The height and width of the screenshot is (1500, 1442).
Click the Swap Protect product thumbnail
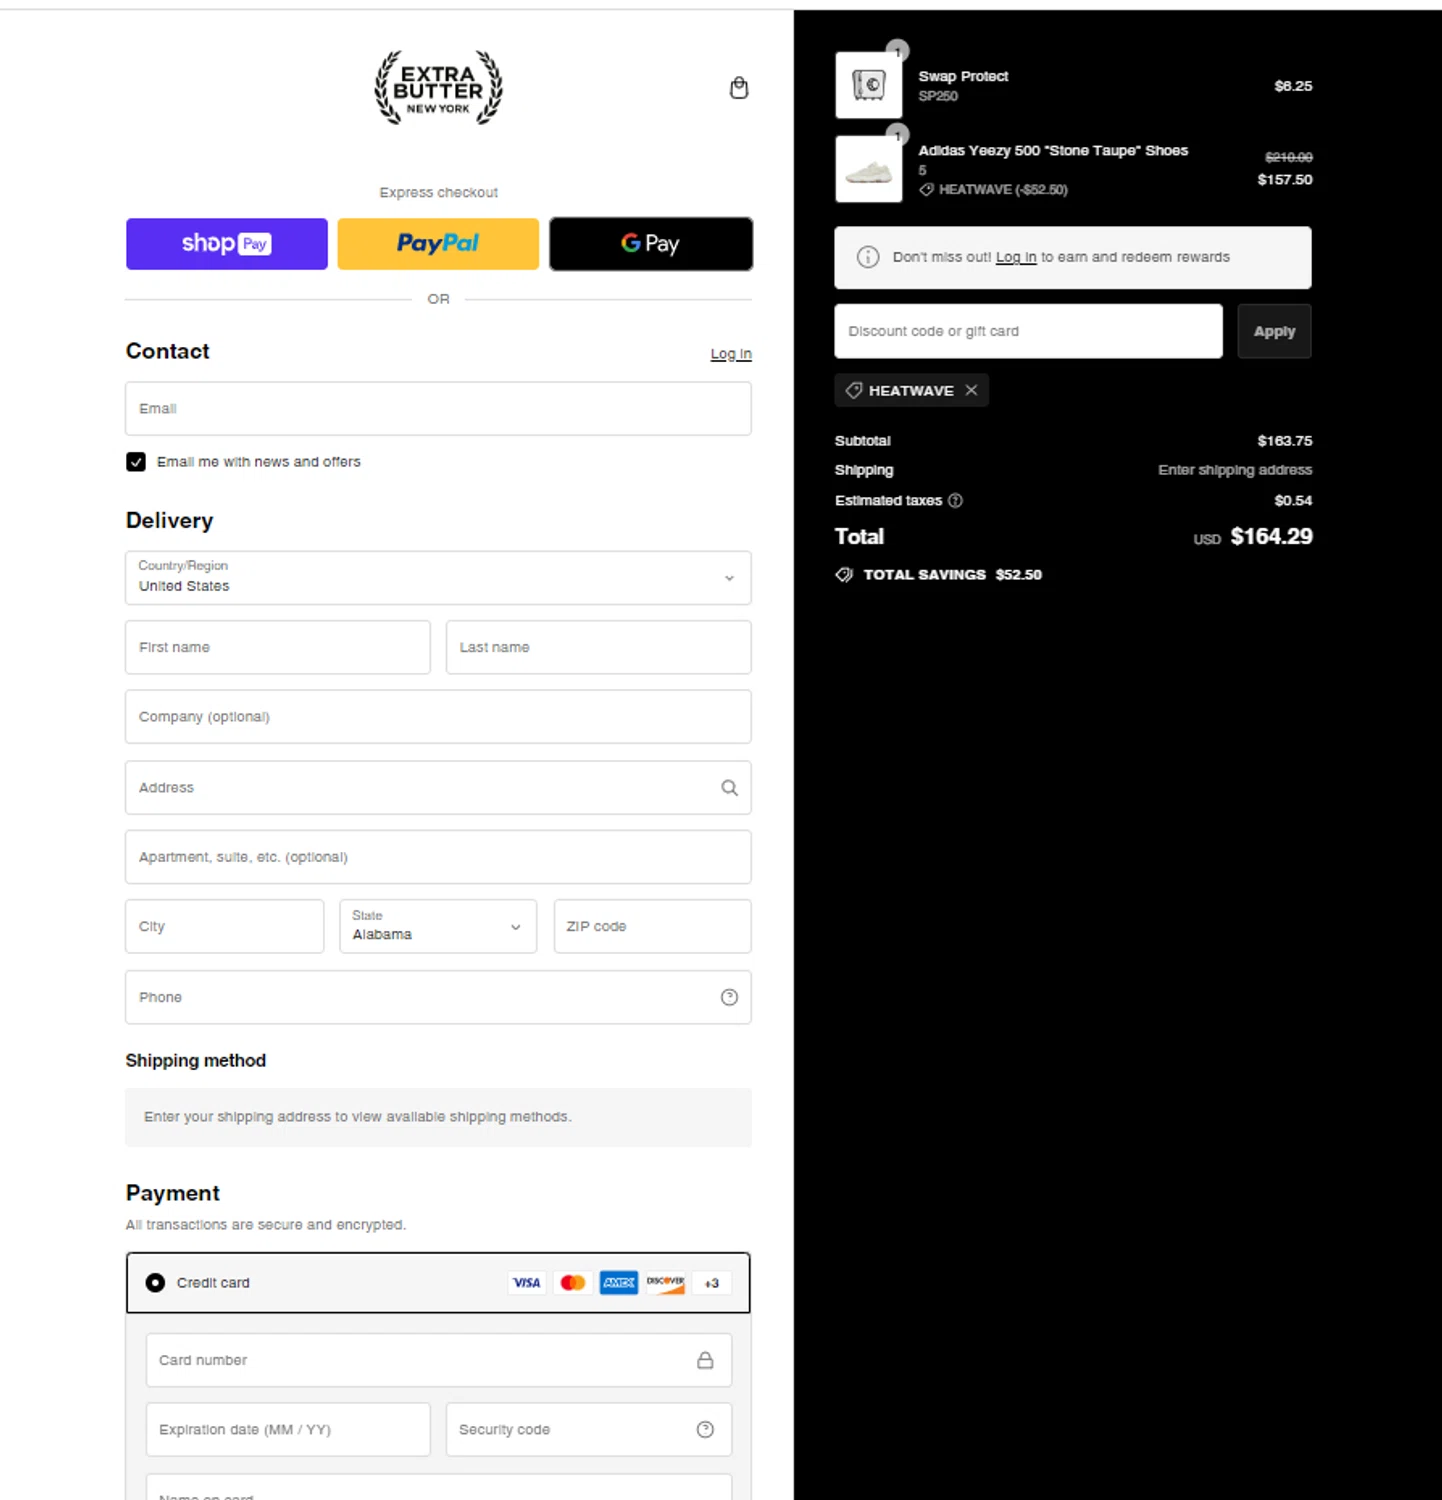click(868, 85)
